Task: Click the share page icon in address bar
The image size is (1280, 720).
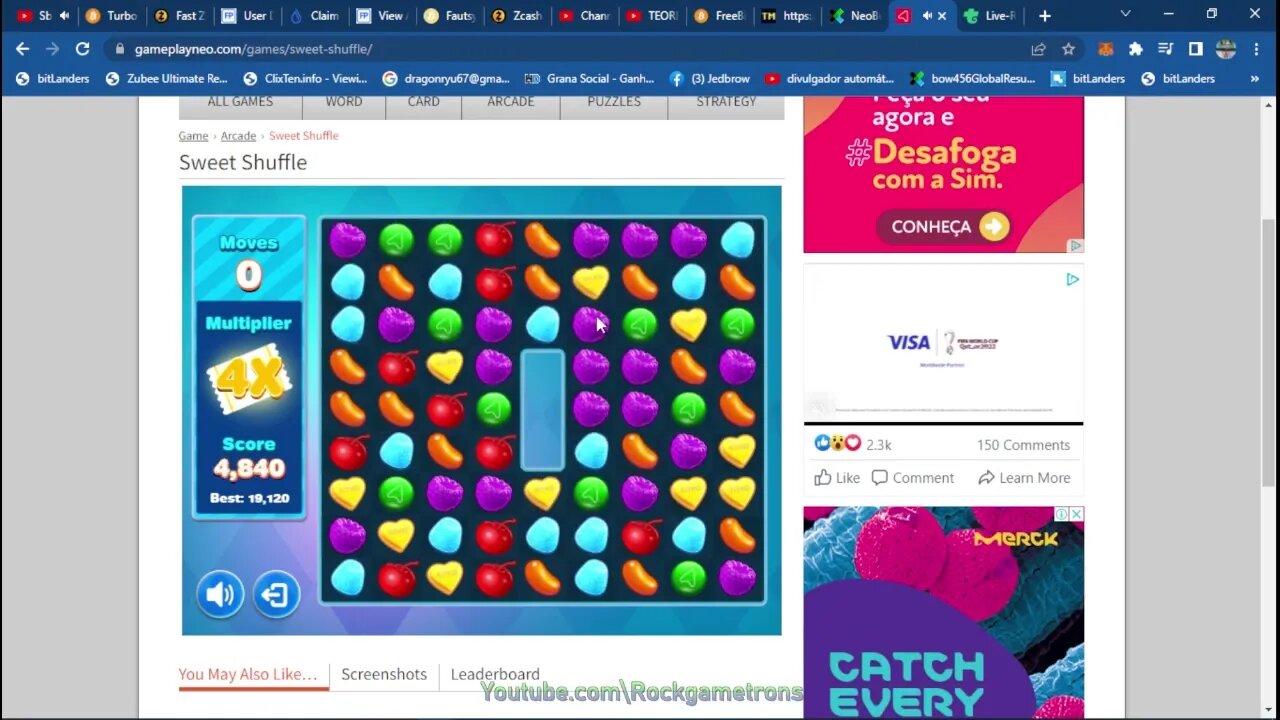Action: click(1038, 49)
